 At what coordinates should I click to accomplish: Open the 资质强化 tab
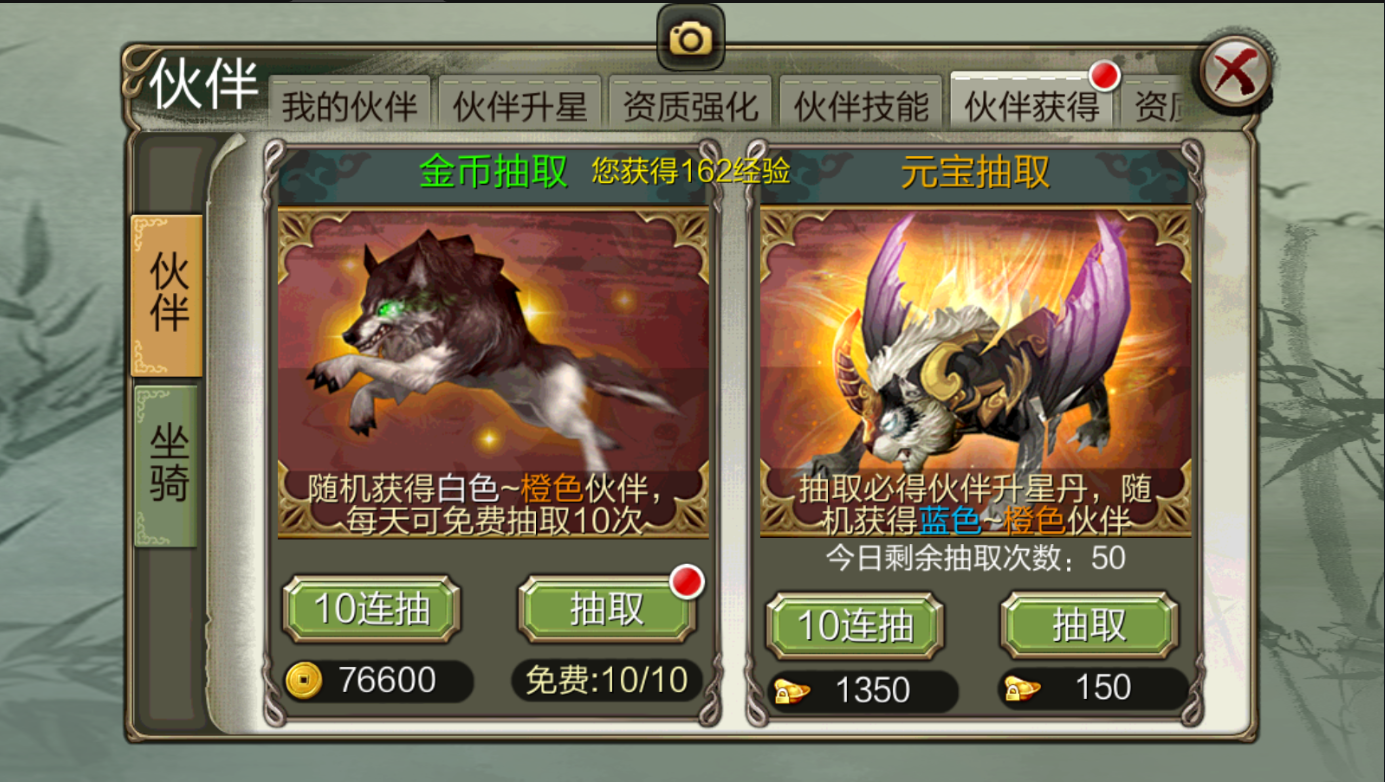690,105
